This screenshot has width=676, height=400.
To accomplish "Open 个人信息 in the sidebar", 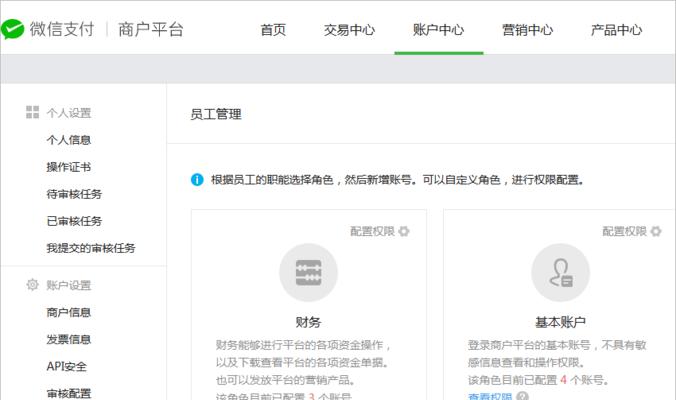I will point(69,140).
